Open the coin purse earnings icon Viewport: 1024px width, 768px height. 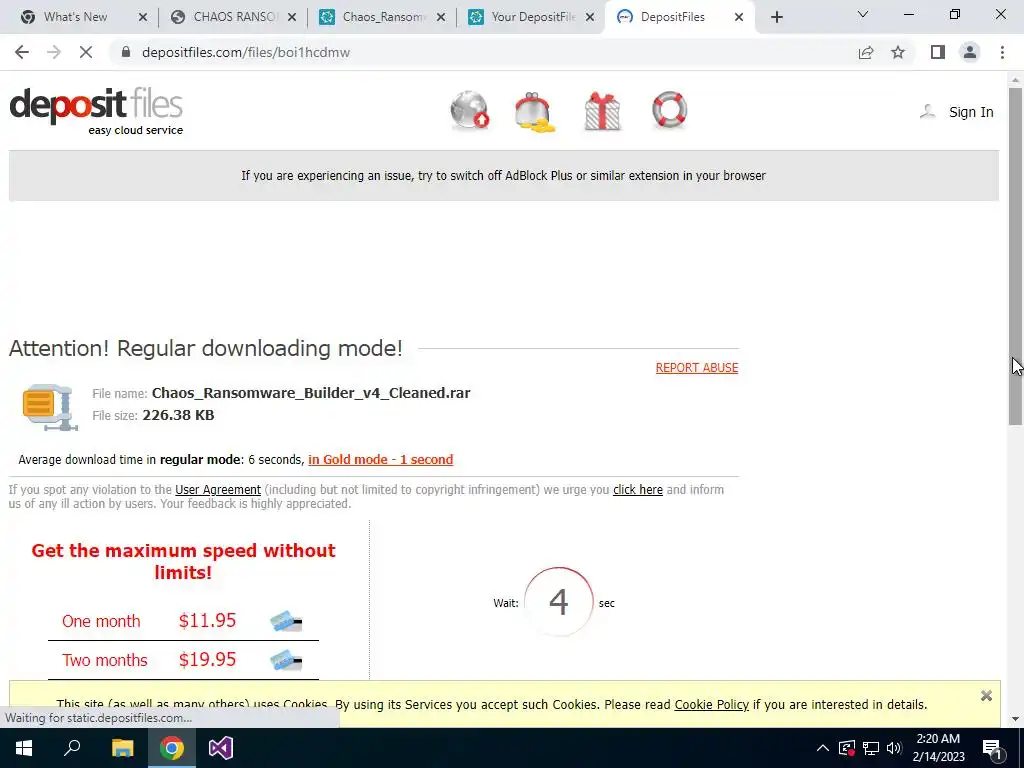(x=535, y=112)
